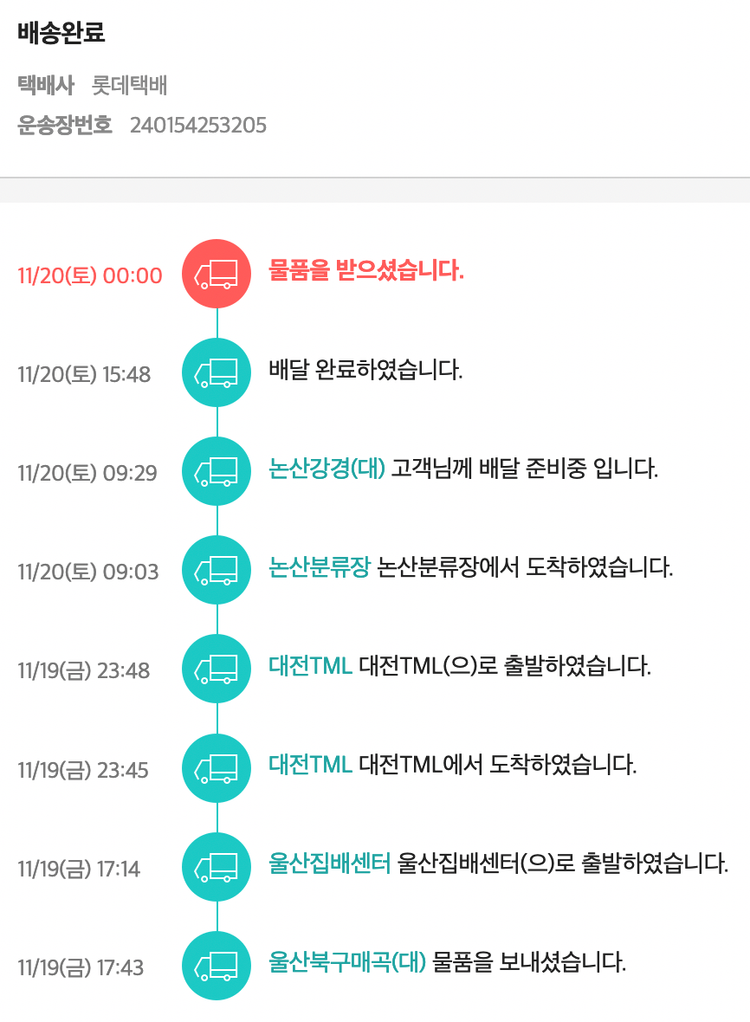The width and height of the screenshot is (750, 1022).
Task: Click the truck icon beside 울산북구매곡(대)
Action: coord(216,965)
